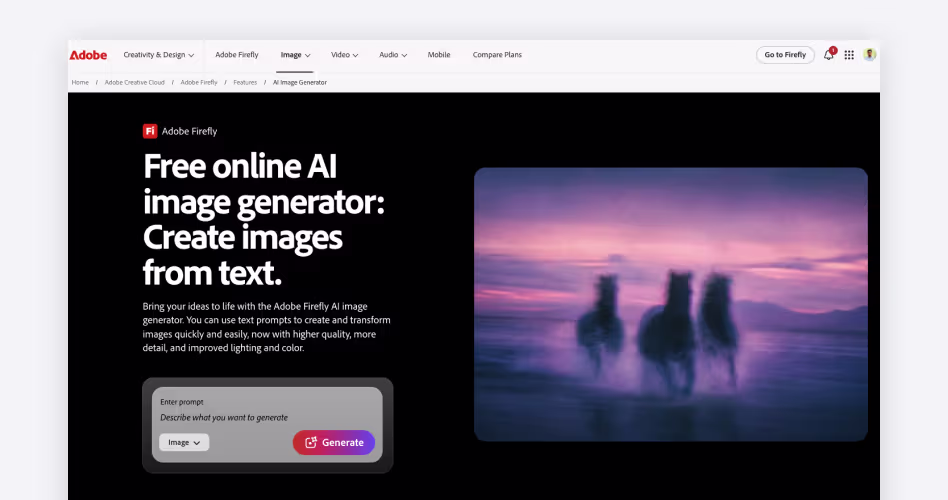Click the Go to Firefly button
Image resolution: width=948 pixels, height=500 pixels.
coord(785,54)
